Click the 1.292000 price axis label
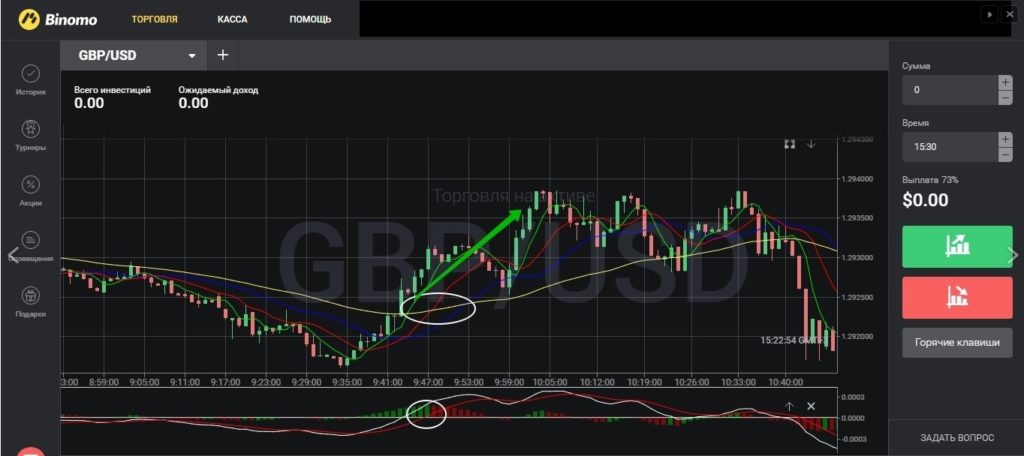Viewport: 1024px width, 456px height. 856,337
